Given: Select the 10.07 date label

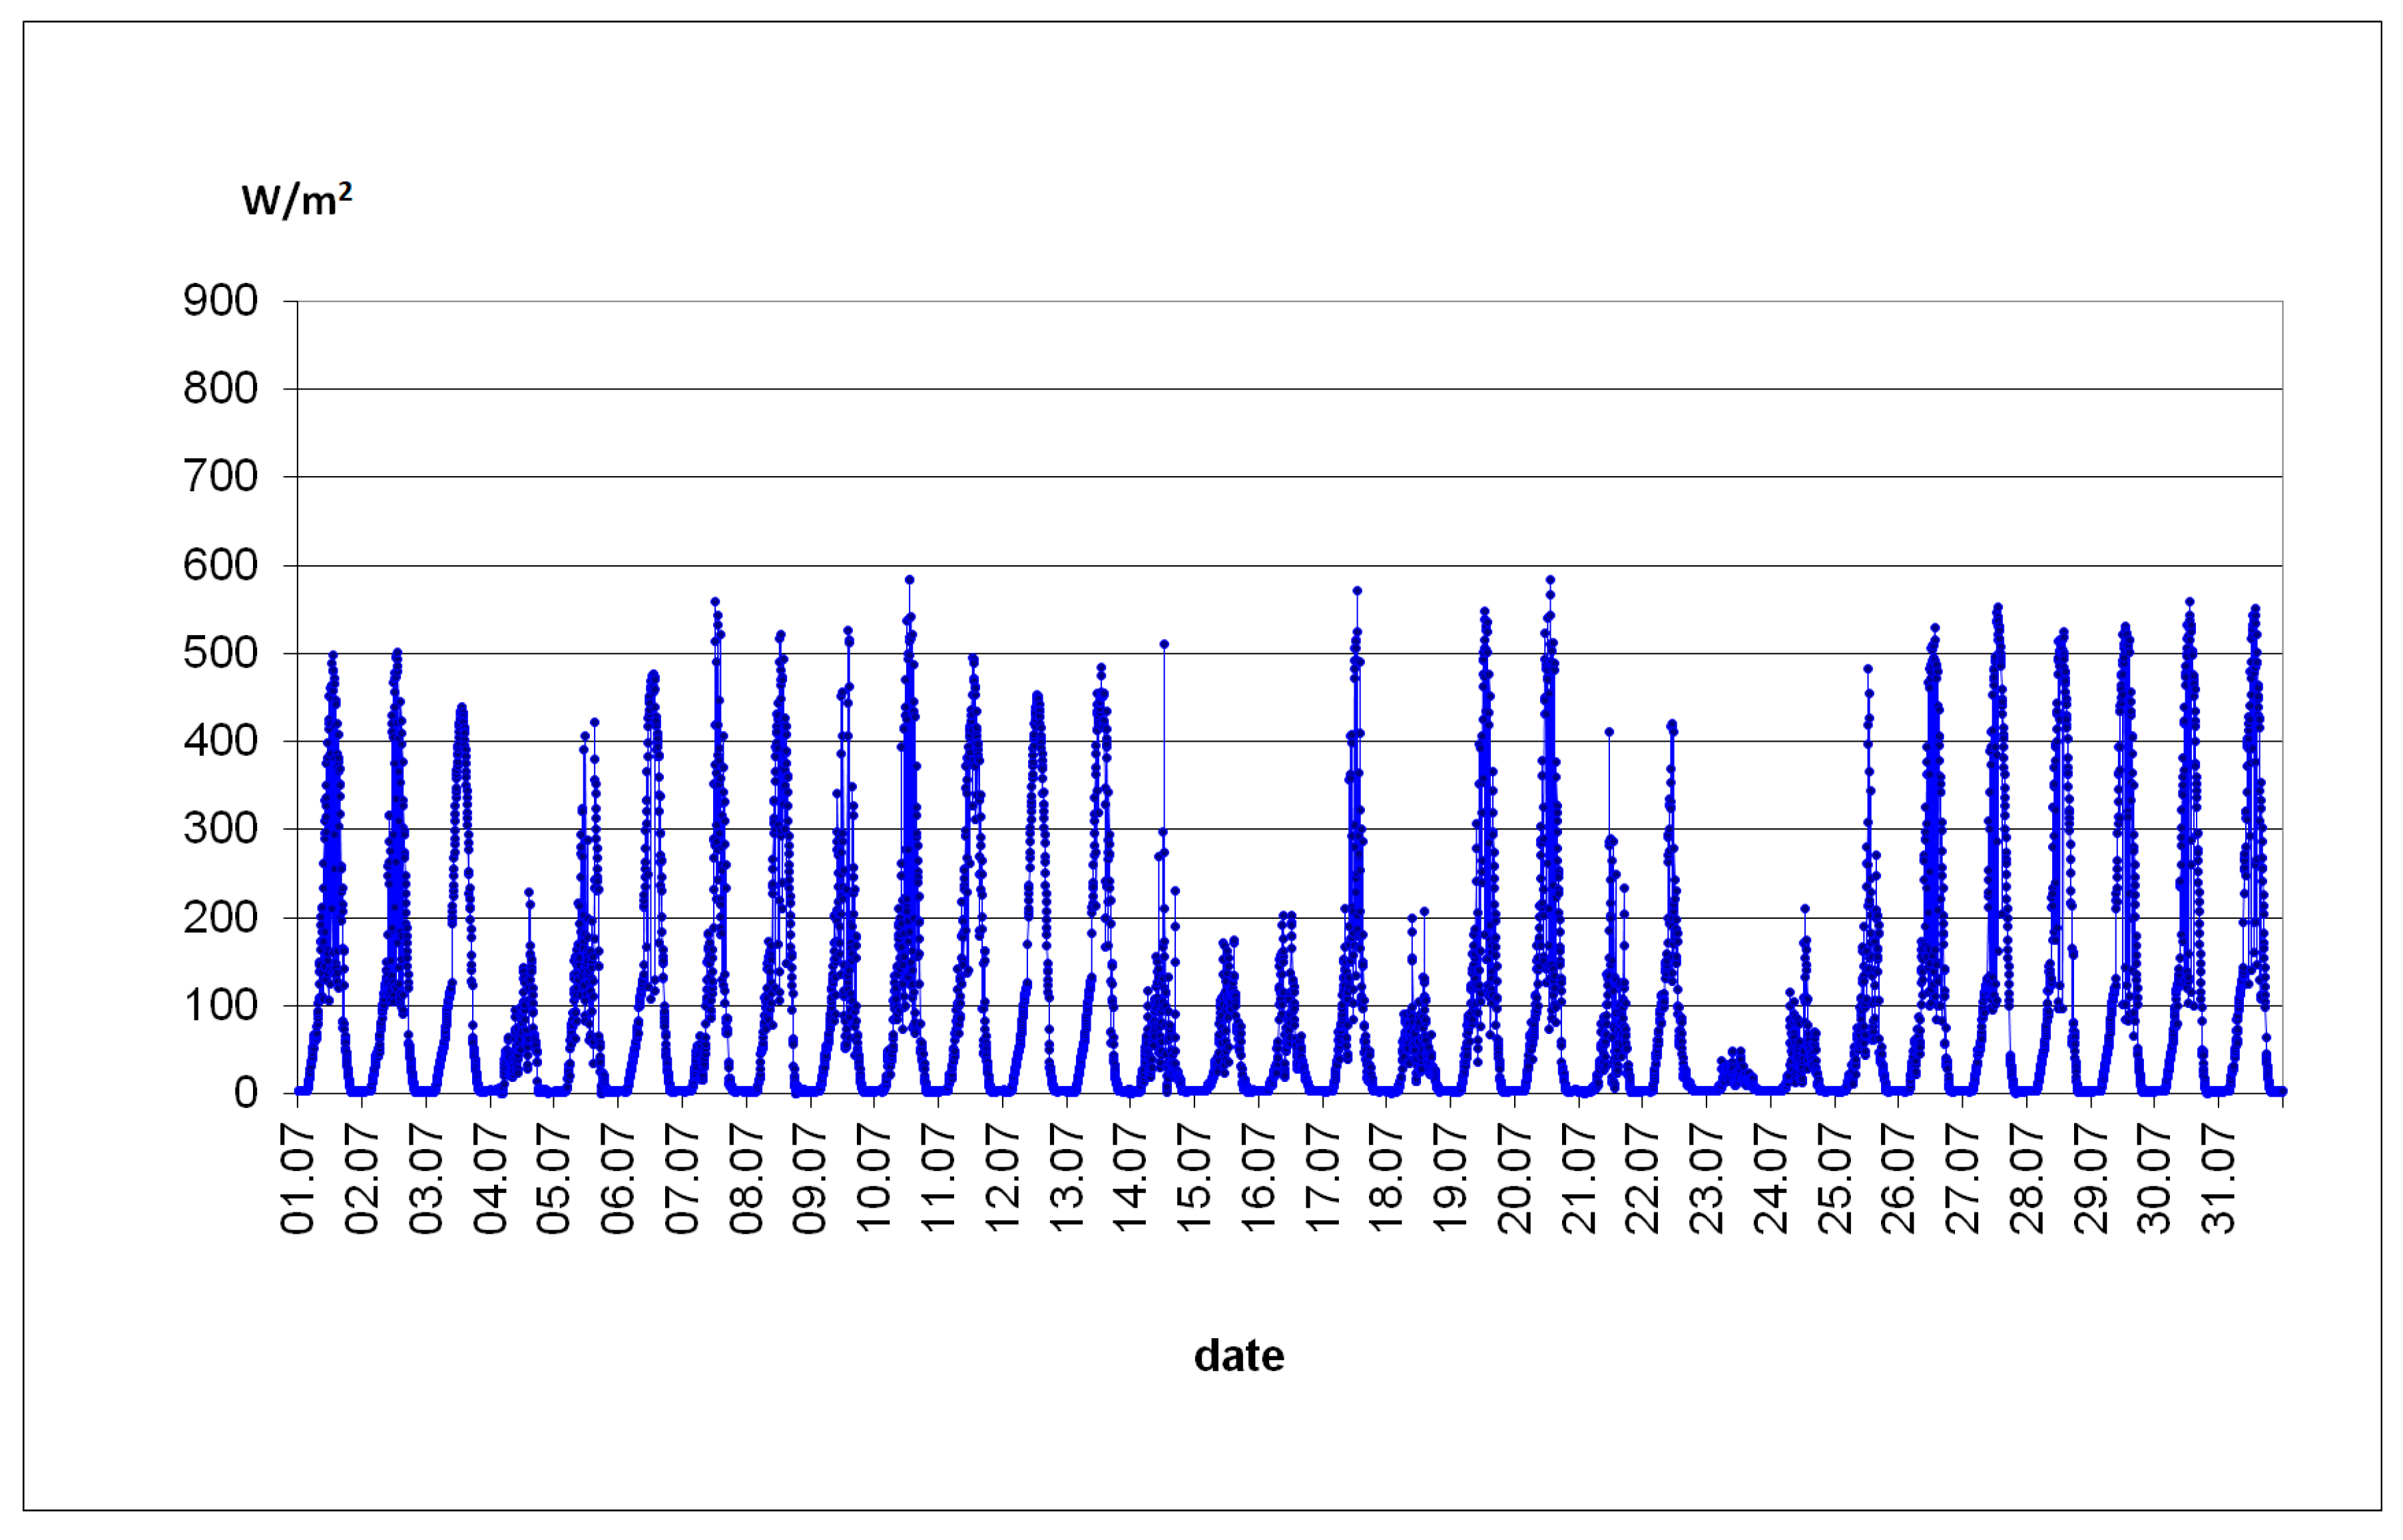Looking at the screenshot, I should tap(874, 1178).
